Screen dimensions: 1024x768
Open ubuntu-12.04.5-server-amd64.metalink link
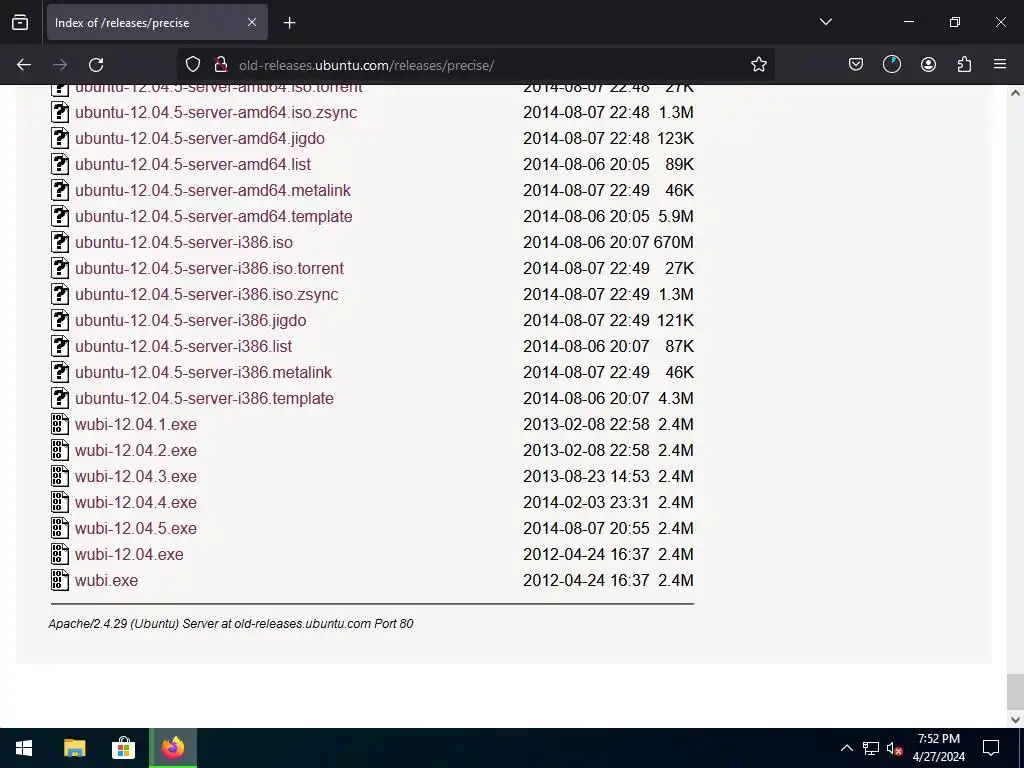tap(212, 191)
